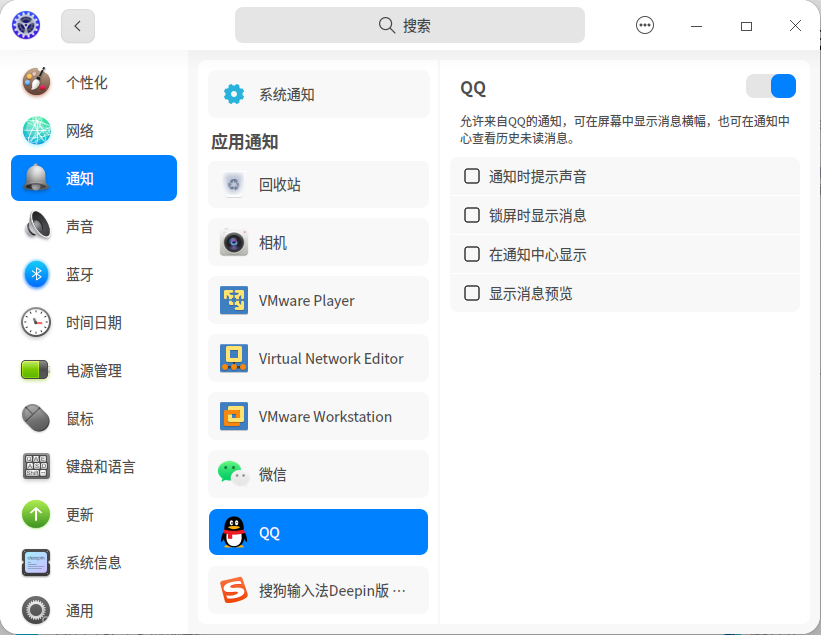Screen dimensions: 821x635
Task: Click the 搜索 search field
Action: click(410, 25)
